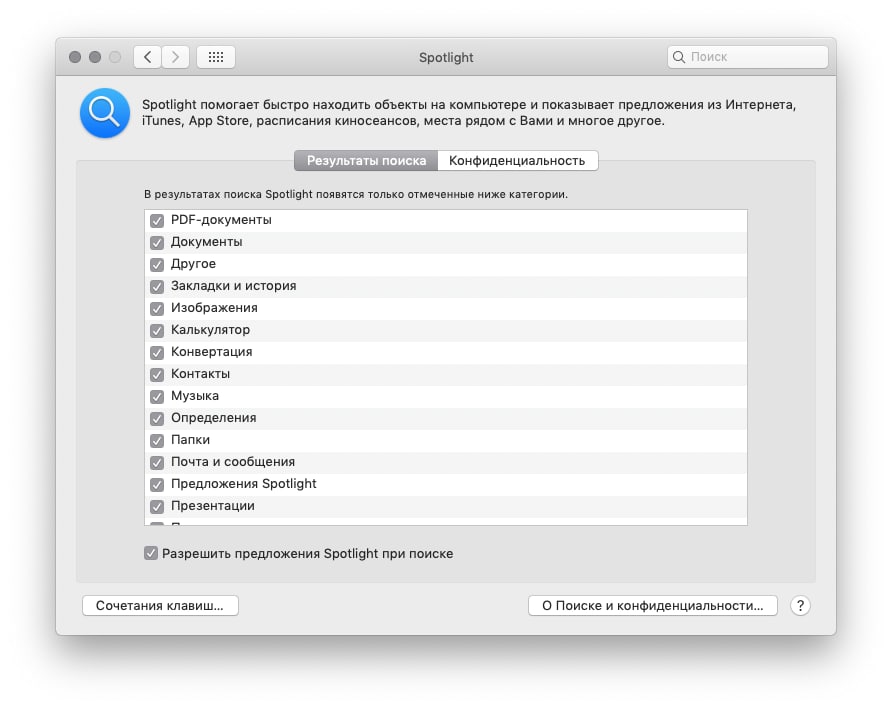
Task: Click the blue Spotlight magnifier icon
Action: point(105,113)
